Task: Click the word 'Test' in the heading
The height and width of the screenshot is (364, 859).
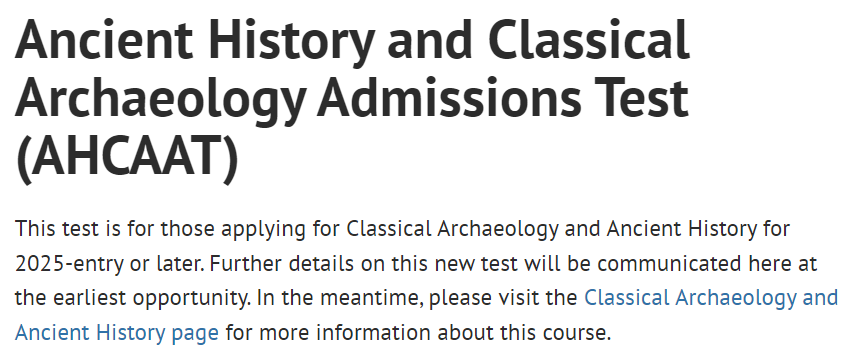Action: pos(642,96)
